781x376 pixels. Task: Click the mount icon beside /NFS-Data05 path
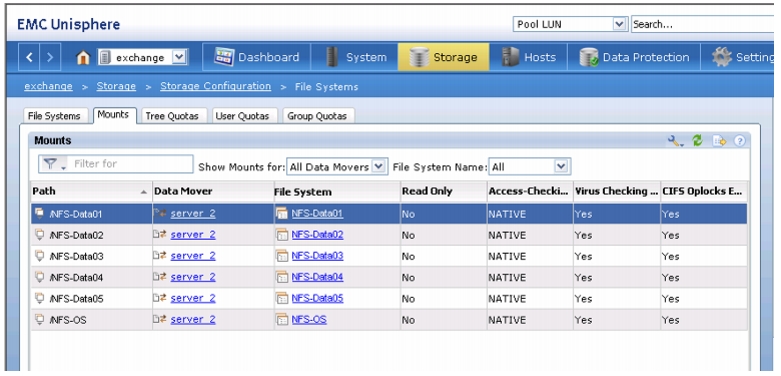40,298
